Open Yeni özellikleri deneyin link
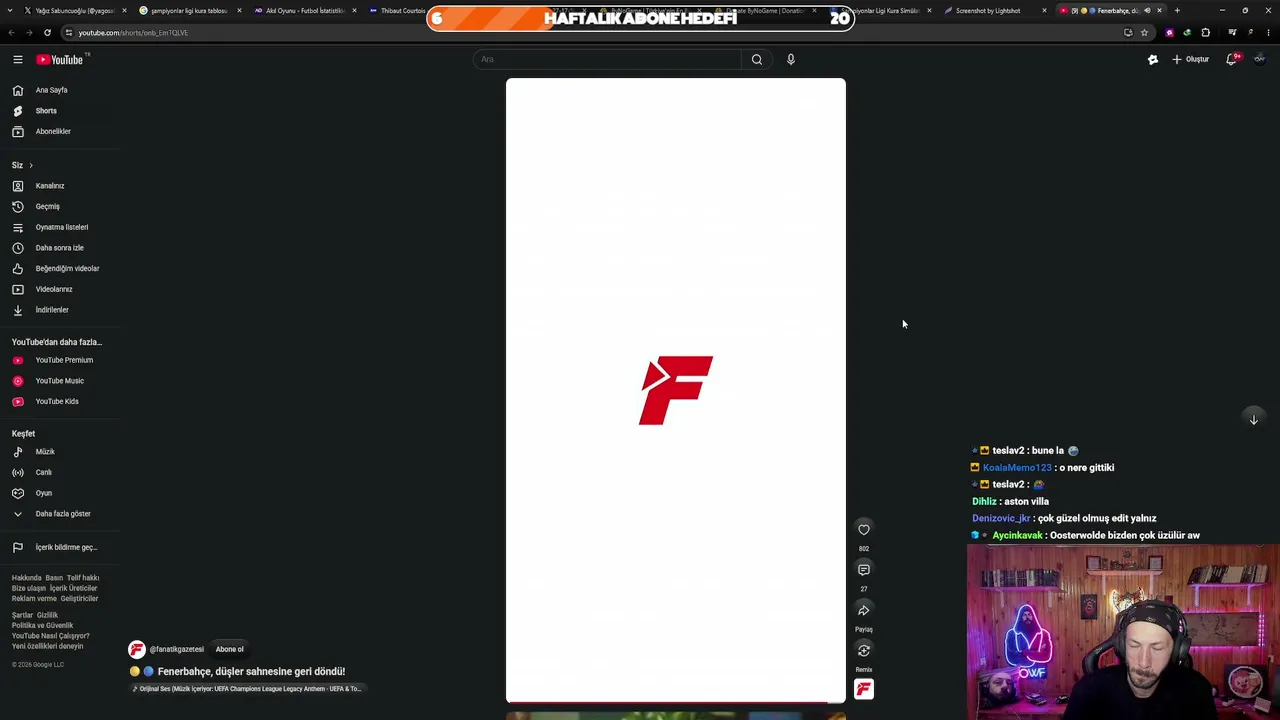1280x720 pixels. click(x=48, y=646)
